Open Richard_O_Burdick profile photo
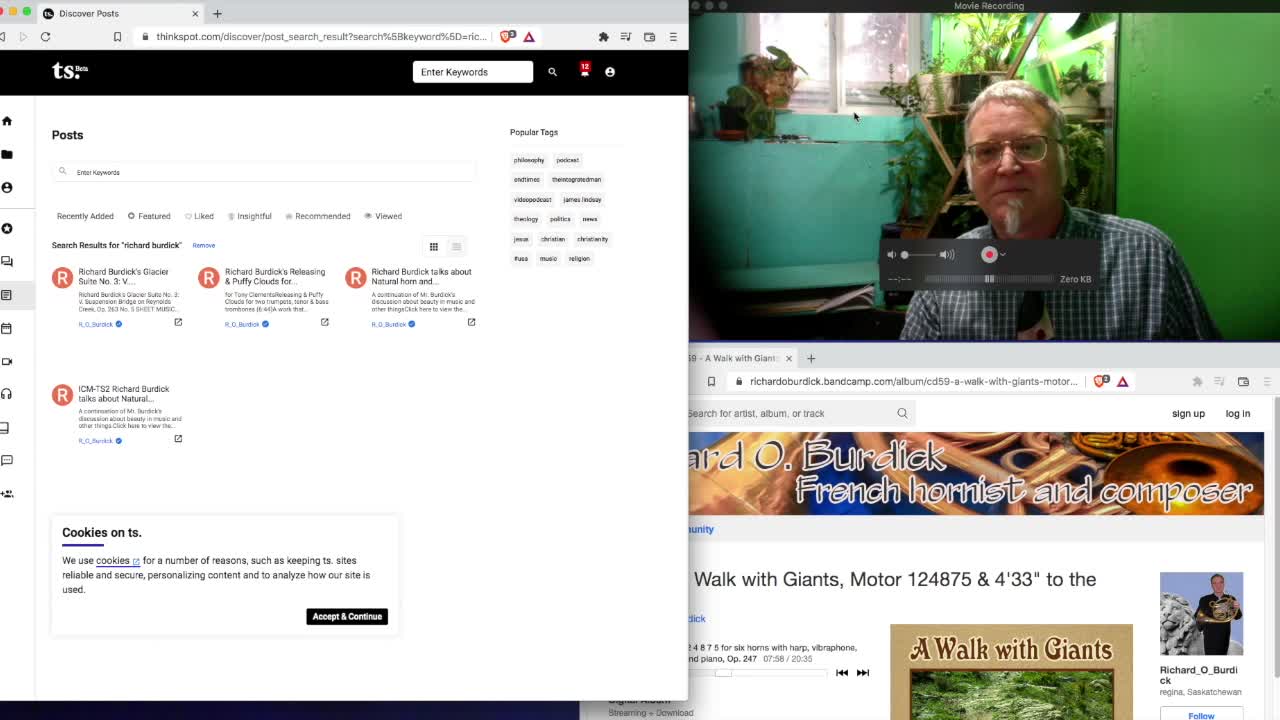The image size is (1280, 720). 1201,614
